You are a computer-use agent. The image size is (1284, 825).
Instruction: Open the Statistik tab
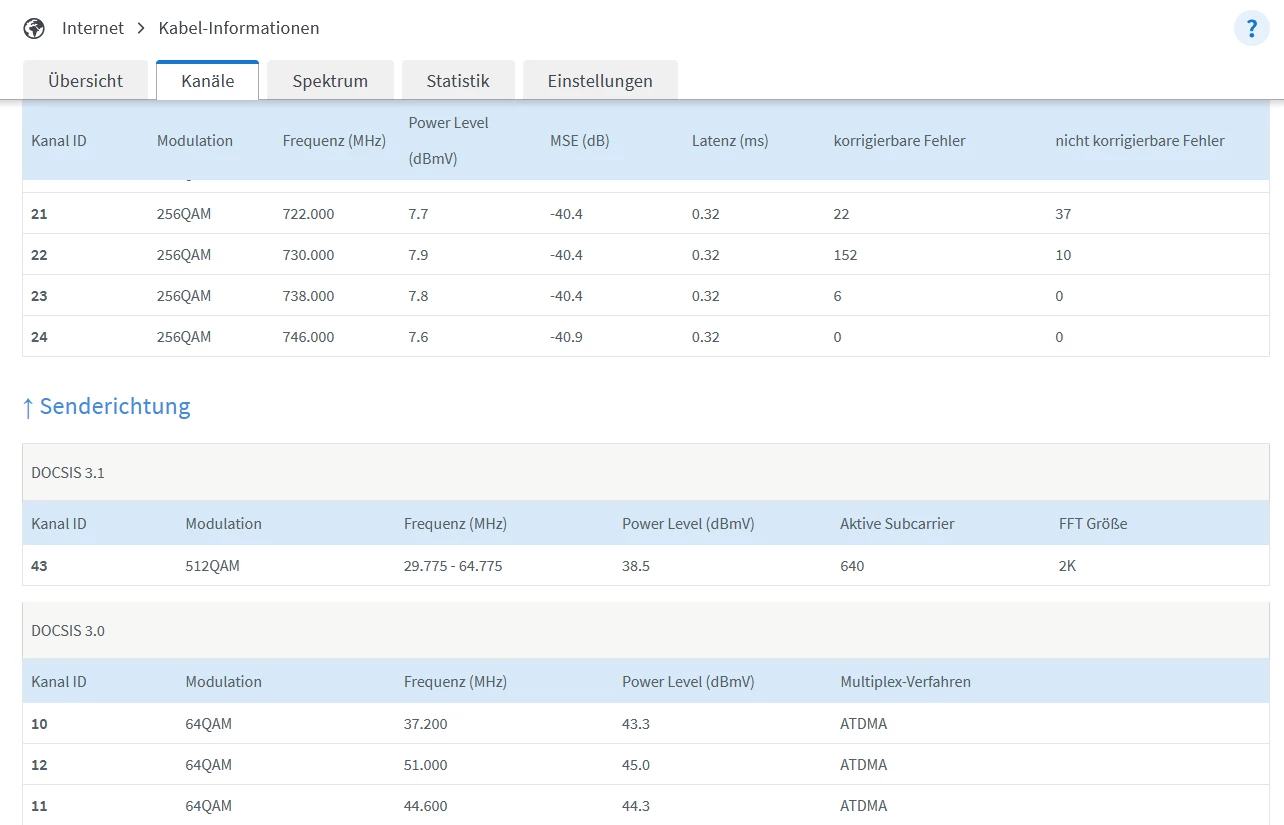(457, 81)
